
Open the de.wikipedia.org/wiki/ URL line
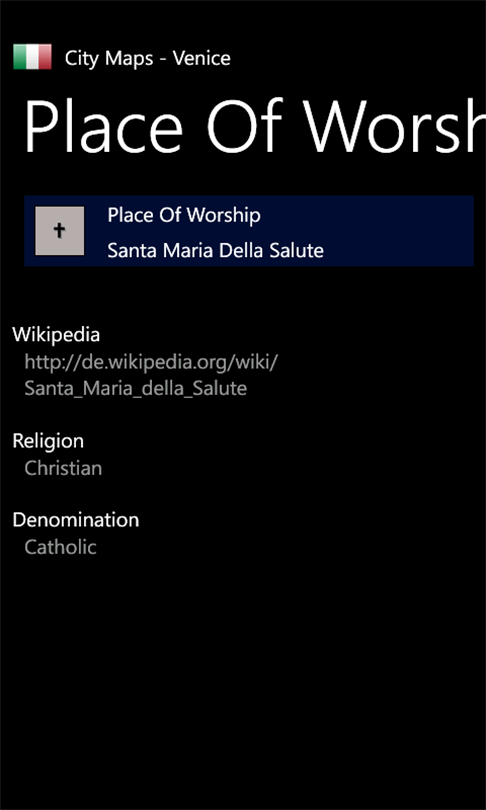click(x=151, y=362)
